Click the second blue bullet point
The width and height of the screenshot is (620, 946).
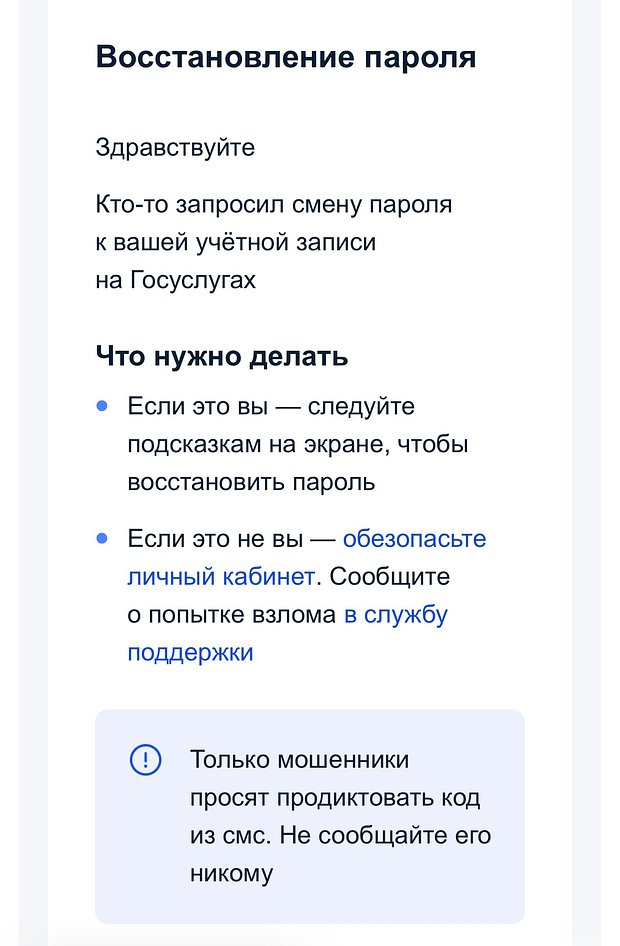pyautogui.click(x=102, y=538)
